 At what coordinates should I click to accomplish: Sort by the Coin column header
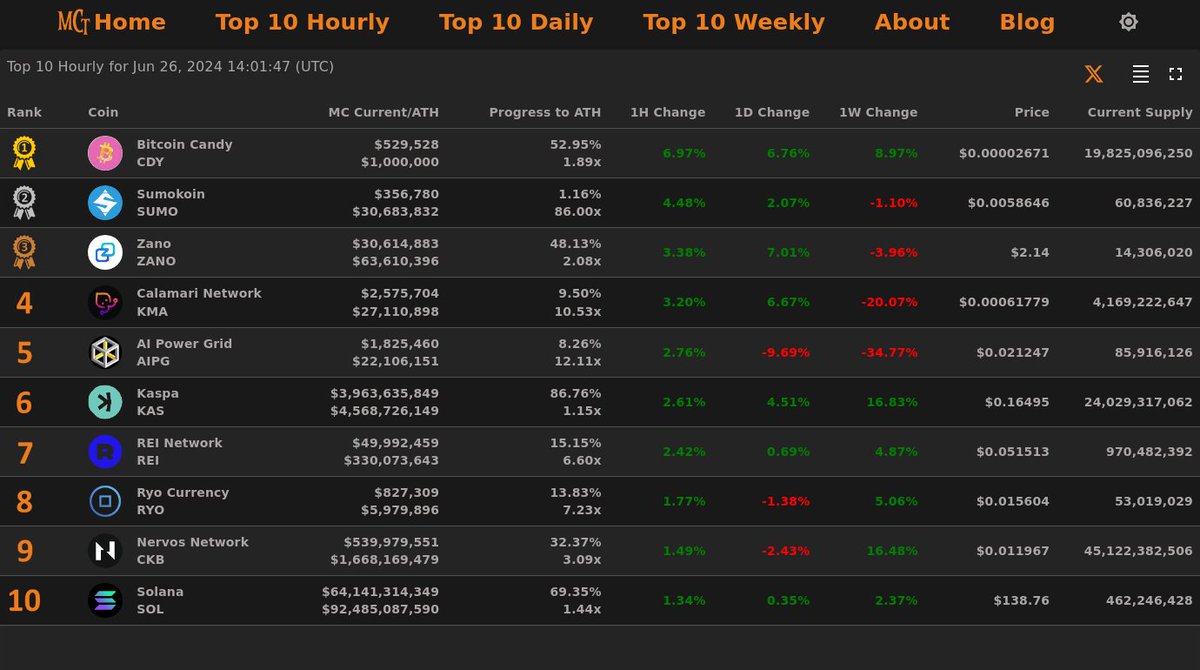tap(103, 112)
